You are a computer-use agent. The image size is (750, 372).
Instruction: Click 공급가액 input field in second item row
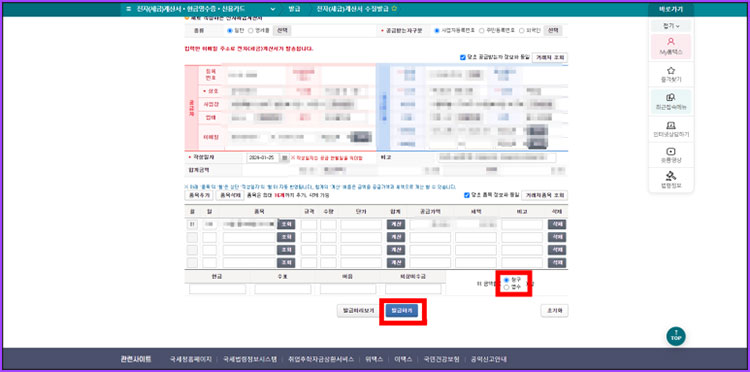430,237
